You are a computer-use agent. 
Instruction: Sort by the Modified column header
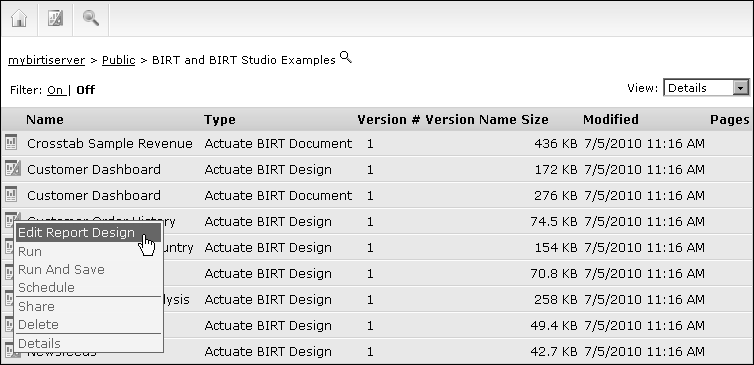click(x=611, y=119)
